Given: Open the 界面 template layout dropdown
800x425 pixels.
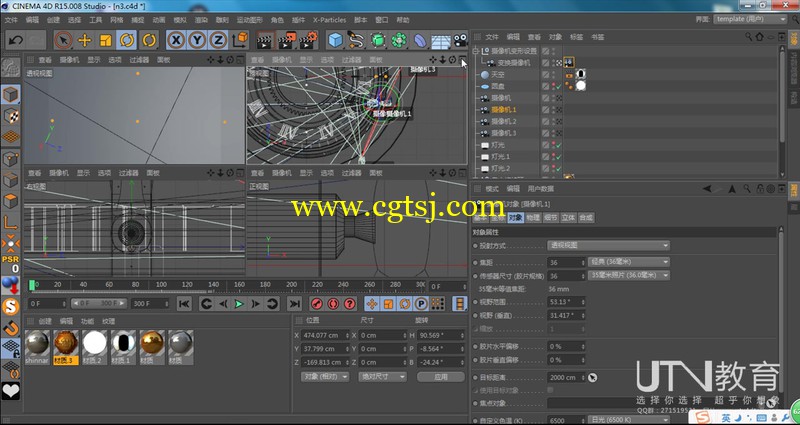Looking at the screenshot, I should click(750, 19).
